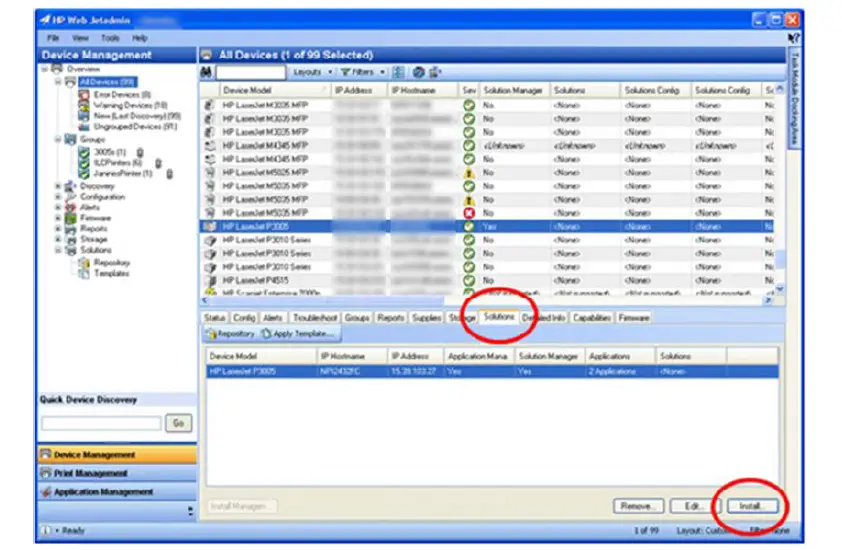Image resolution: width=842 pixels, height=550 pixels.
Task: Select New (Last Discovery) tree item
Action: pos(137,116)
